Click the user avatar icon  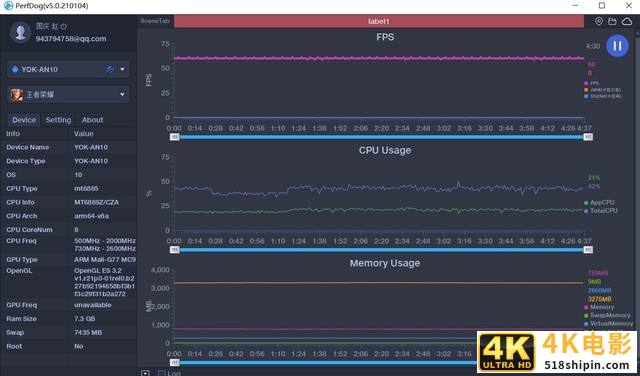20,32
